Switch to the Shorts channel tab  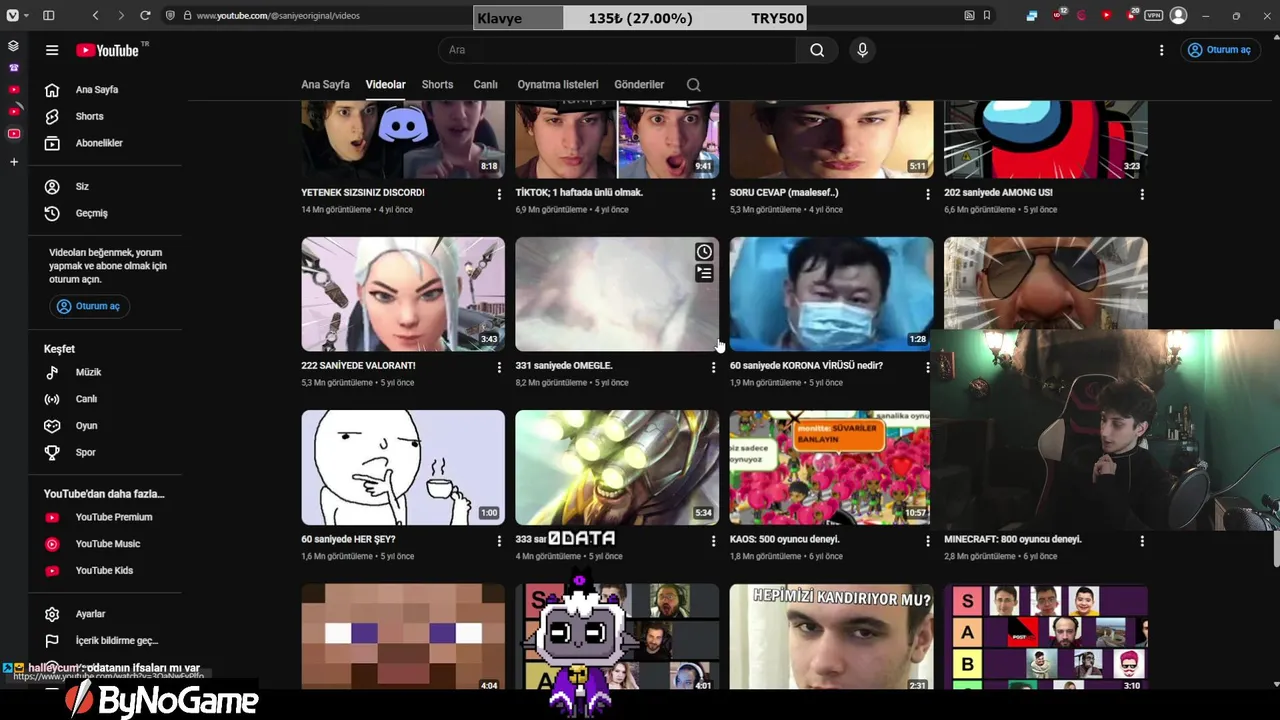[437, 85]
